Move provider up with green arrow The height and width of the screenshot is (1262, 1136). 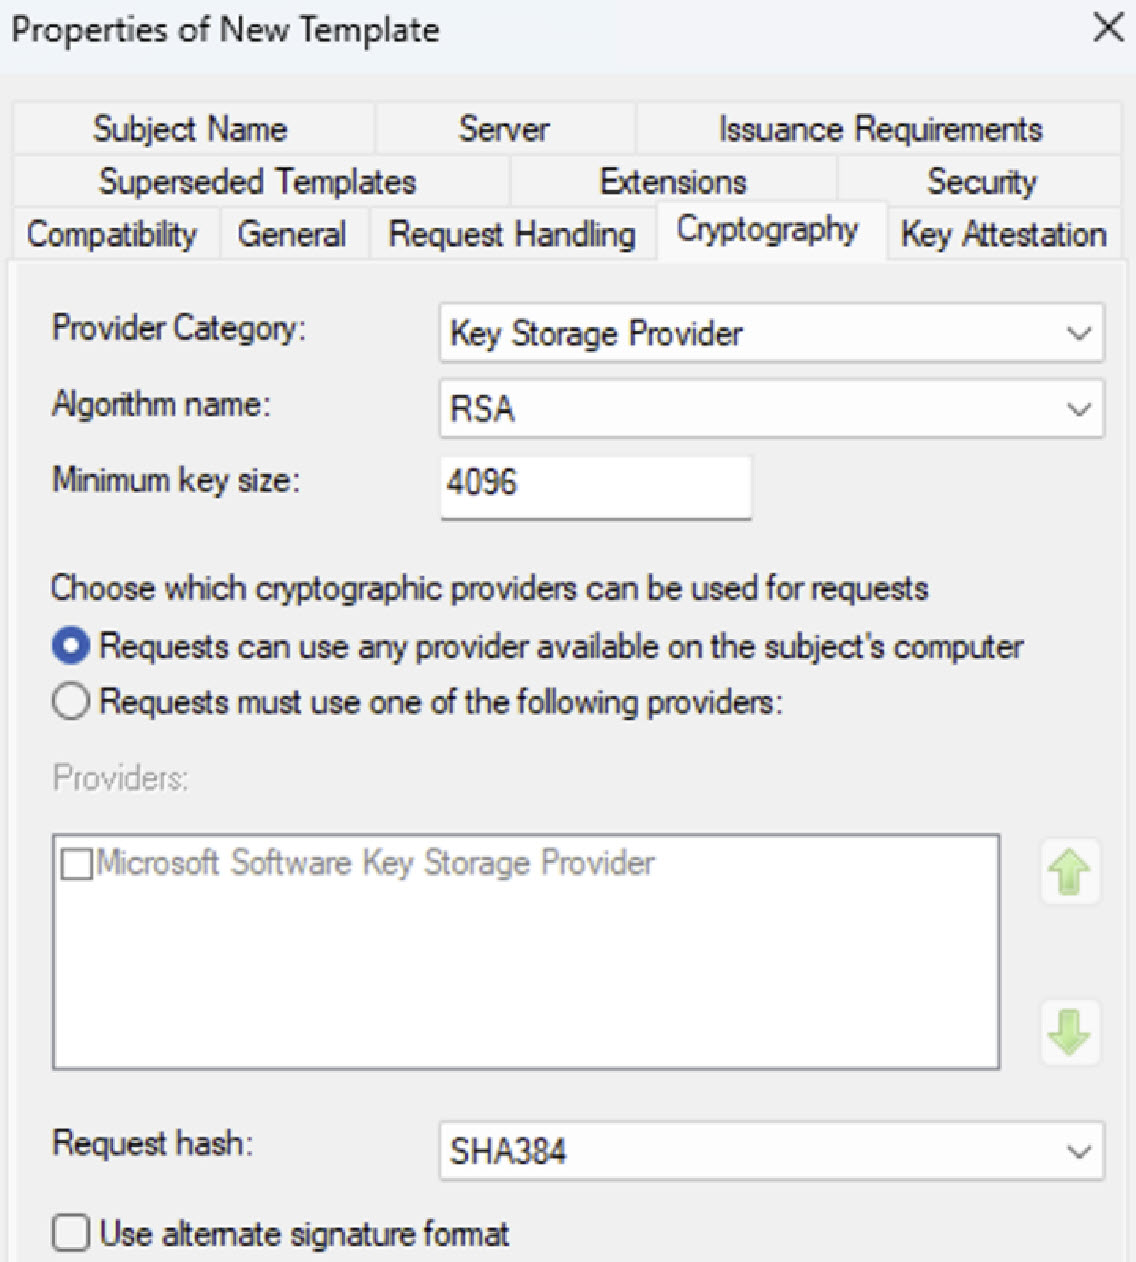(x=1069, y=872)
